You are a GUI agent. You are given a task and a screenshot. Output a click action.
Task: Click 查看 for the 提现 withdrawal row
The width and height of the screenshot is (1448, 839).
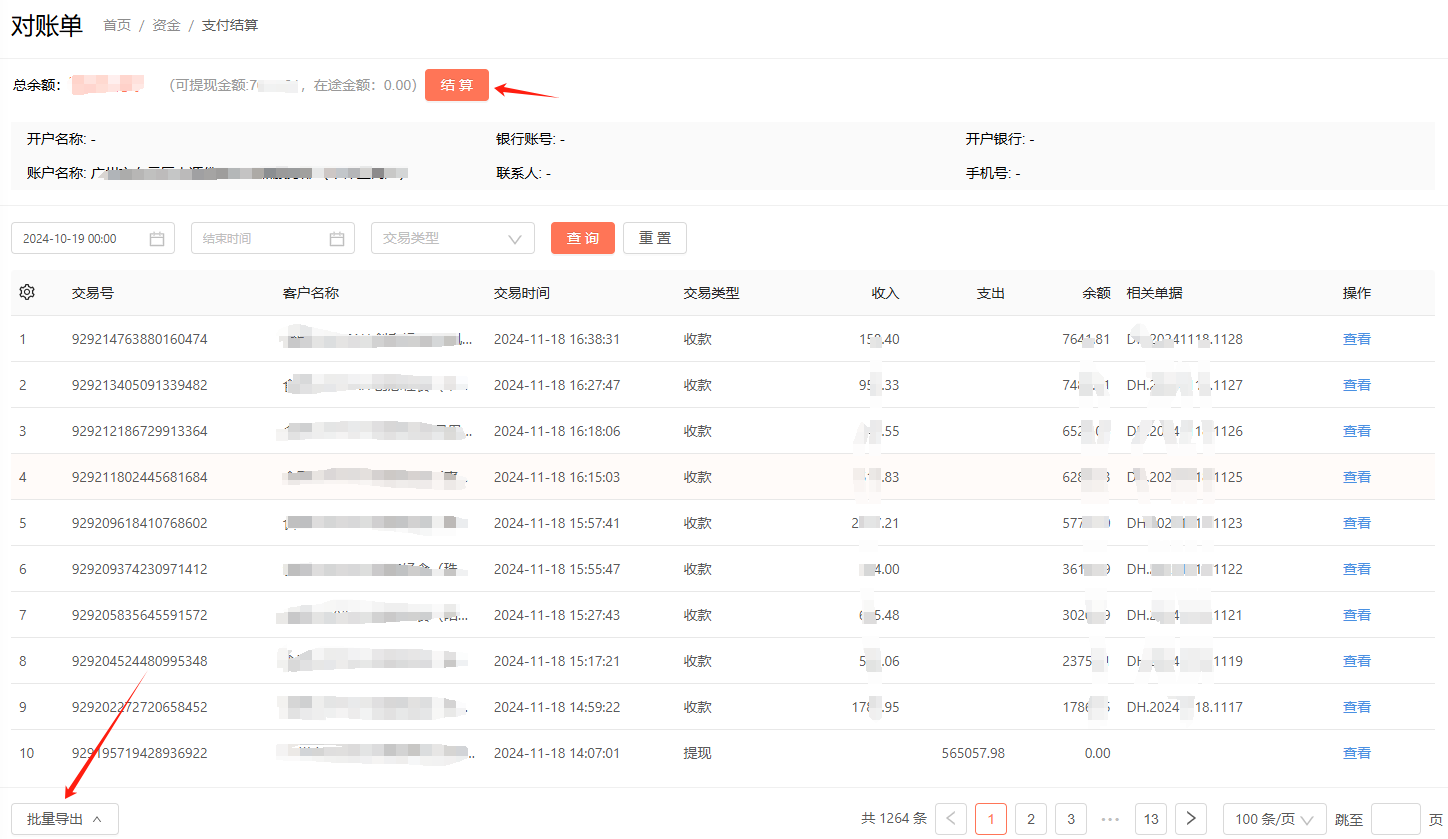[1357, 753]
